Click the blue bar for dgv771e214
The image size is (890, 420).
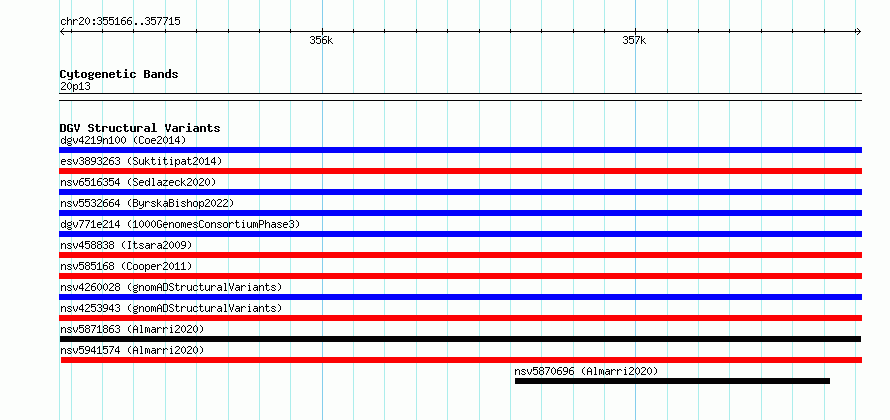point(460,234)
